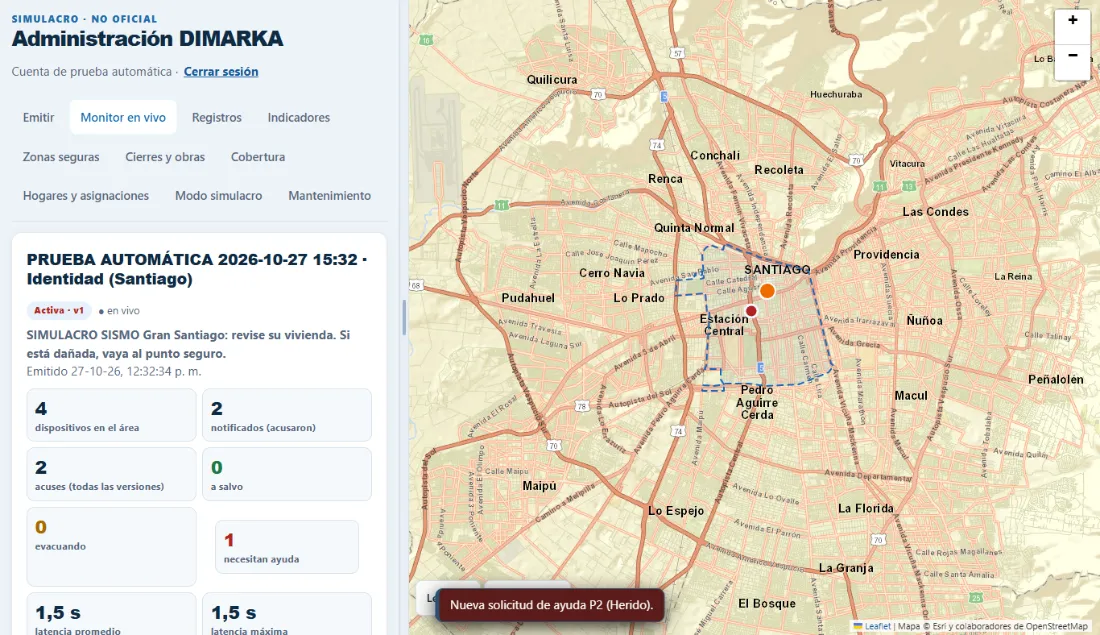Click the 'SIMULACRO SISMO Gran Santiago' message text

click(x=188, y=345)
